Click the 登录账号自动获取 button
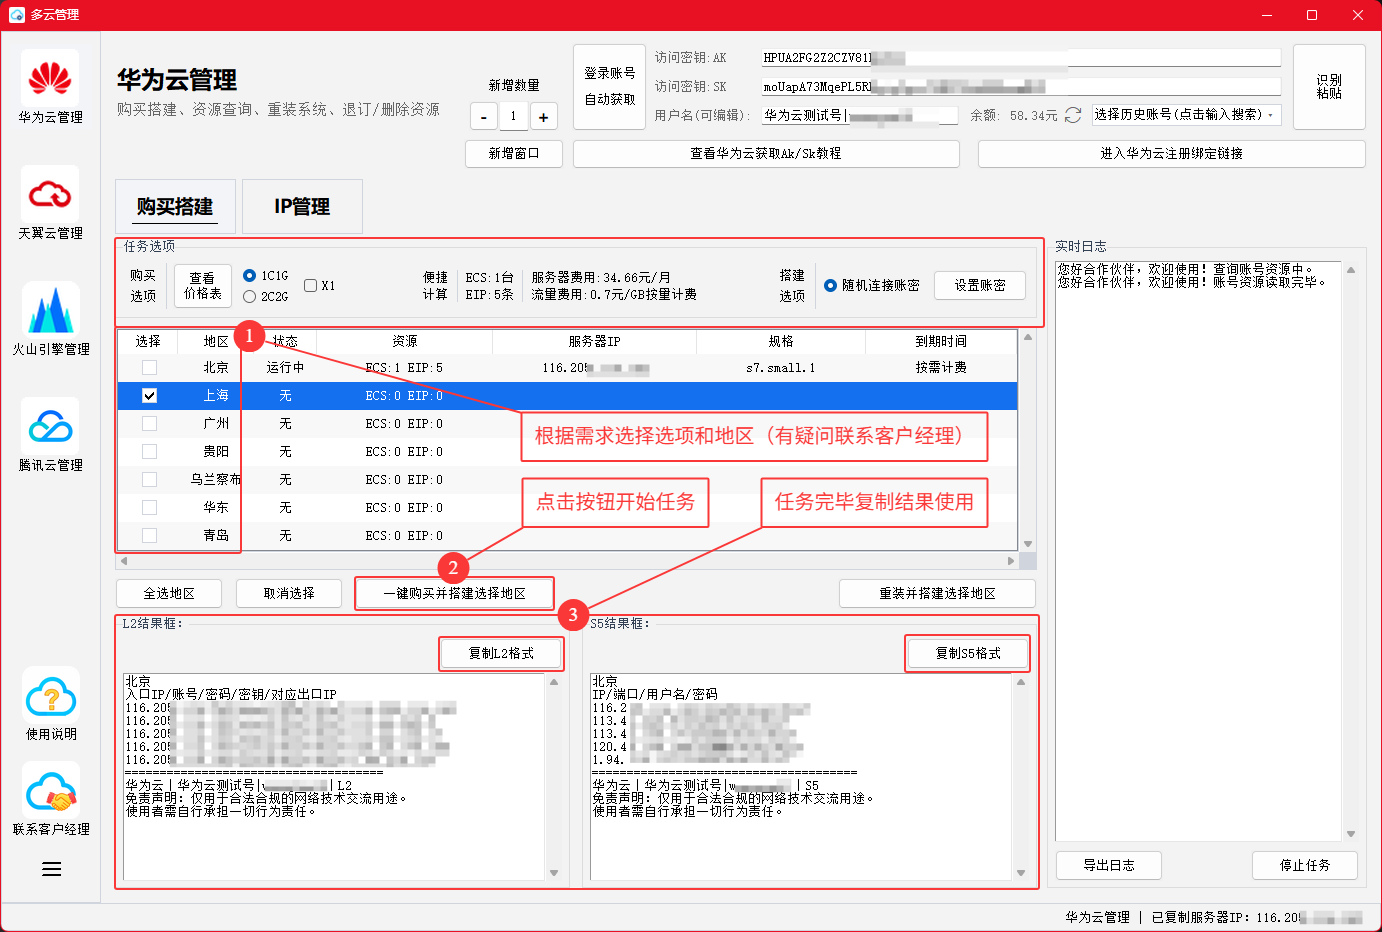The width and height of the screenshot is (1382, 932). point(610,87)
